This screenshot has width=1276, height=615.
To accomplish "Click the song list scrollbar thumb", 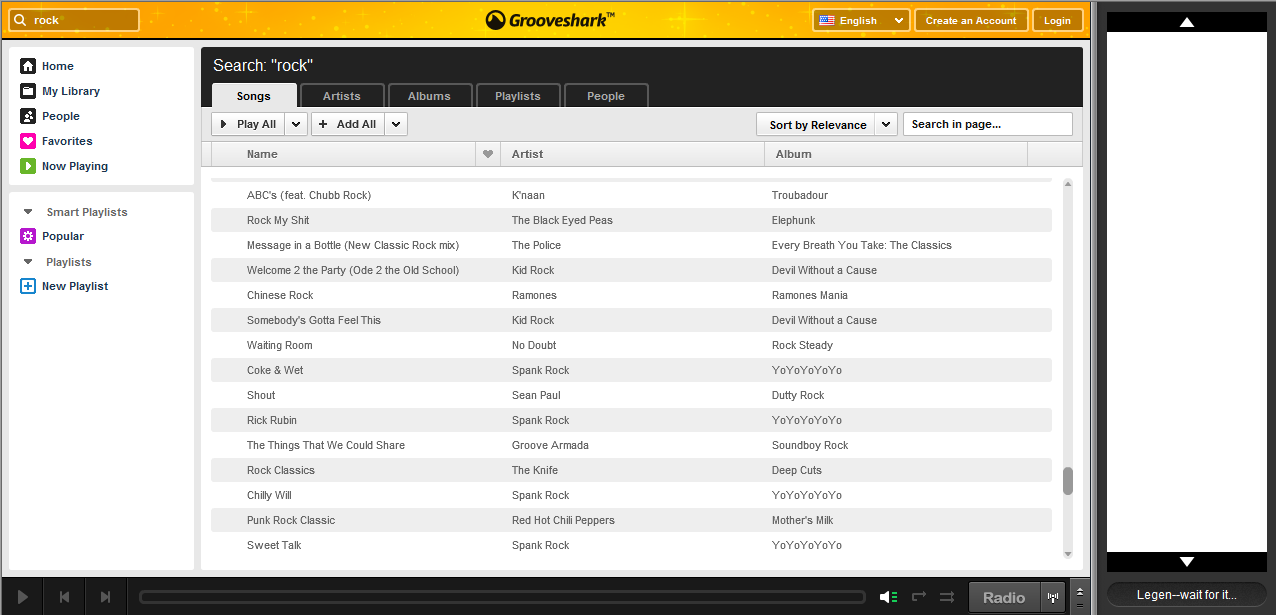I will click(x=1067, y=481).
